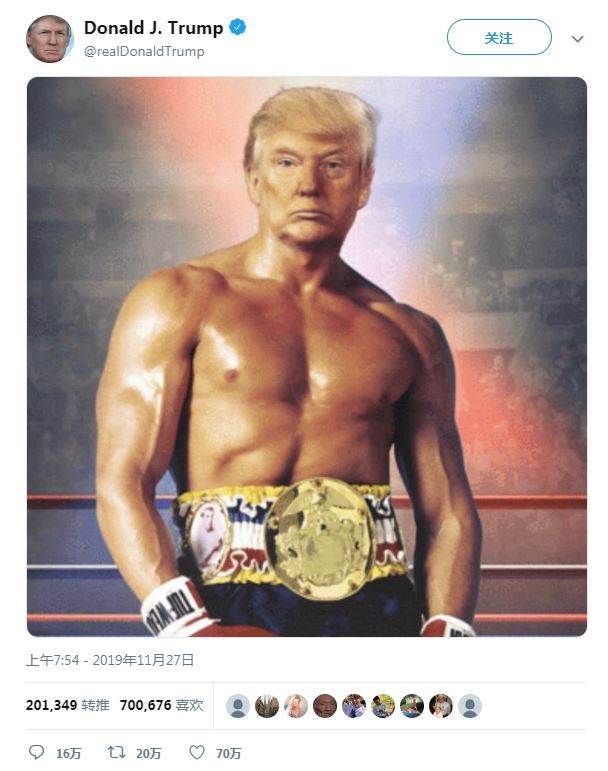
Task: Open the 700,676 喜欢 likes list
Action: 161,705
